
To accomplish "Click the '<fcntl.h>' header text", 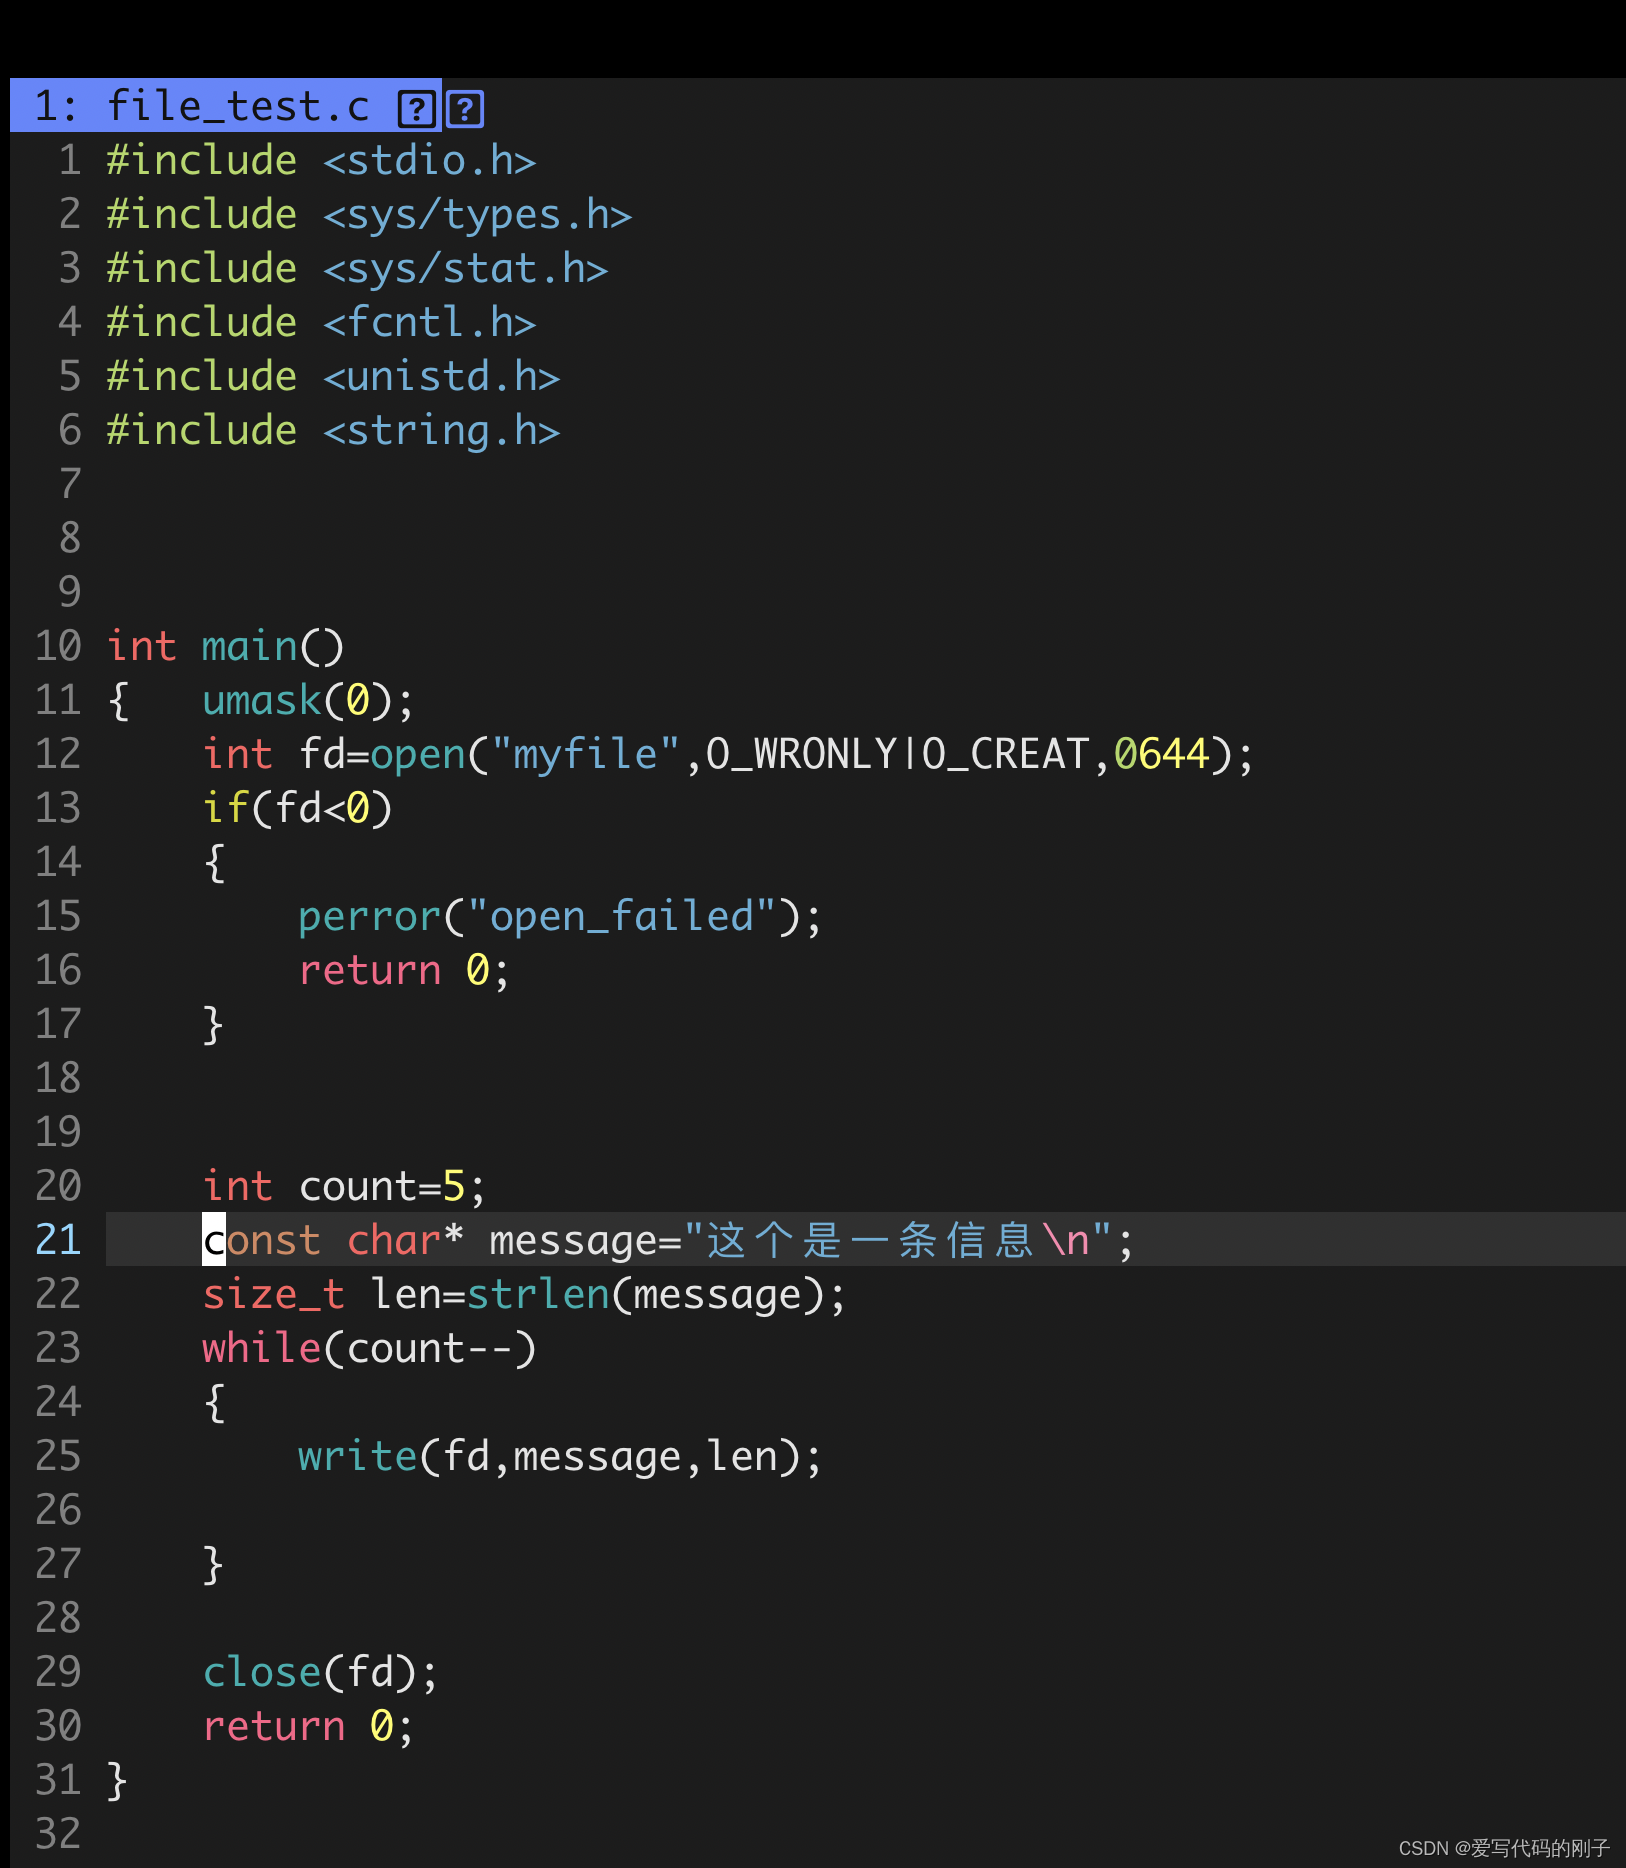I will [x=429, y=323].
